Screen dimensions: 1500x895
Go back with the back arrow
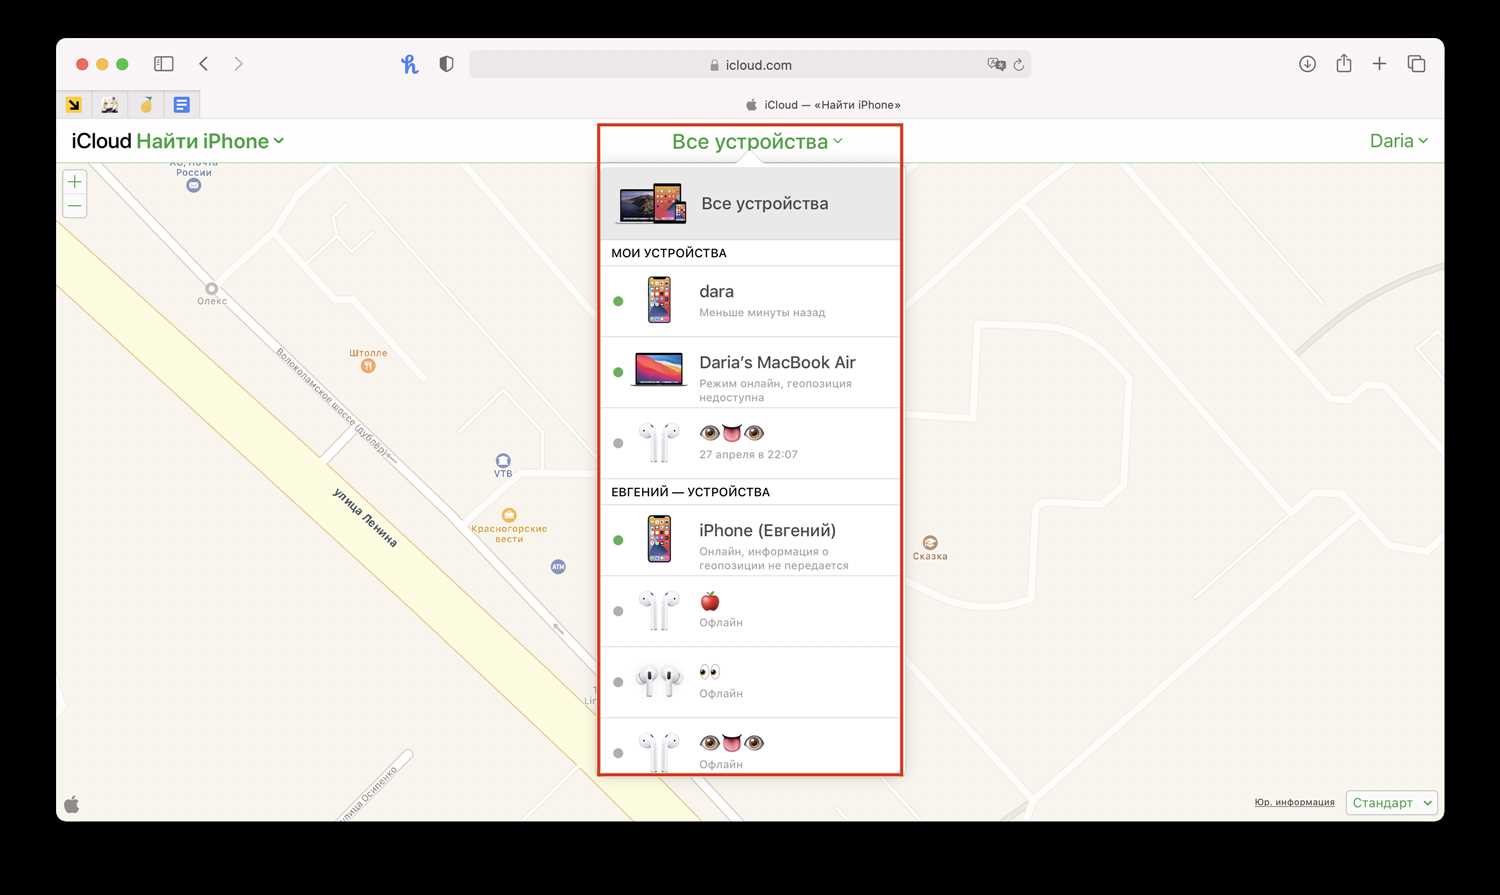point(204,64)
